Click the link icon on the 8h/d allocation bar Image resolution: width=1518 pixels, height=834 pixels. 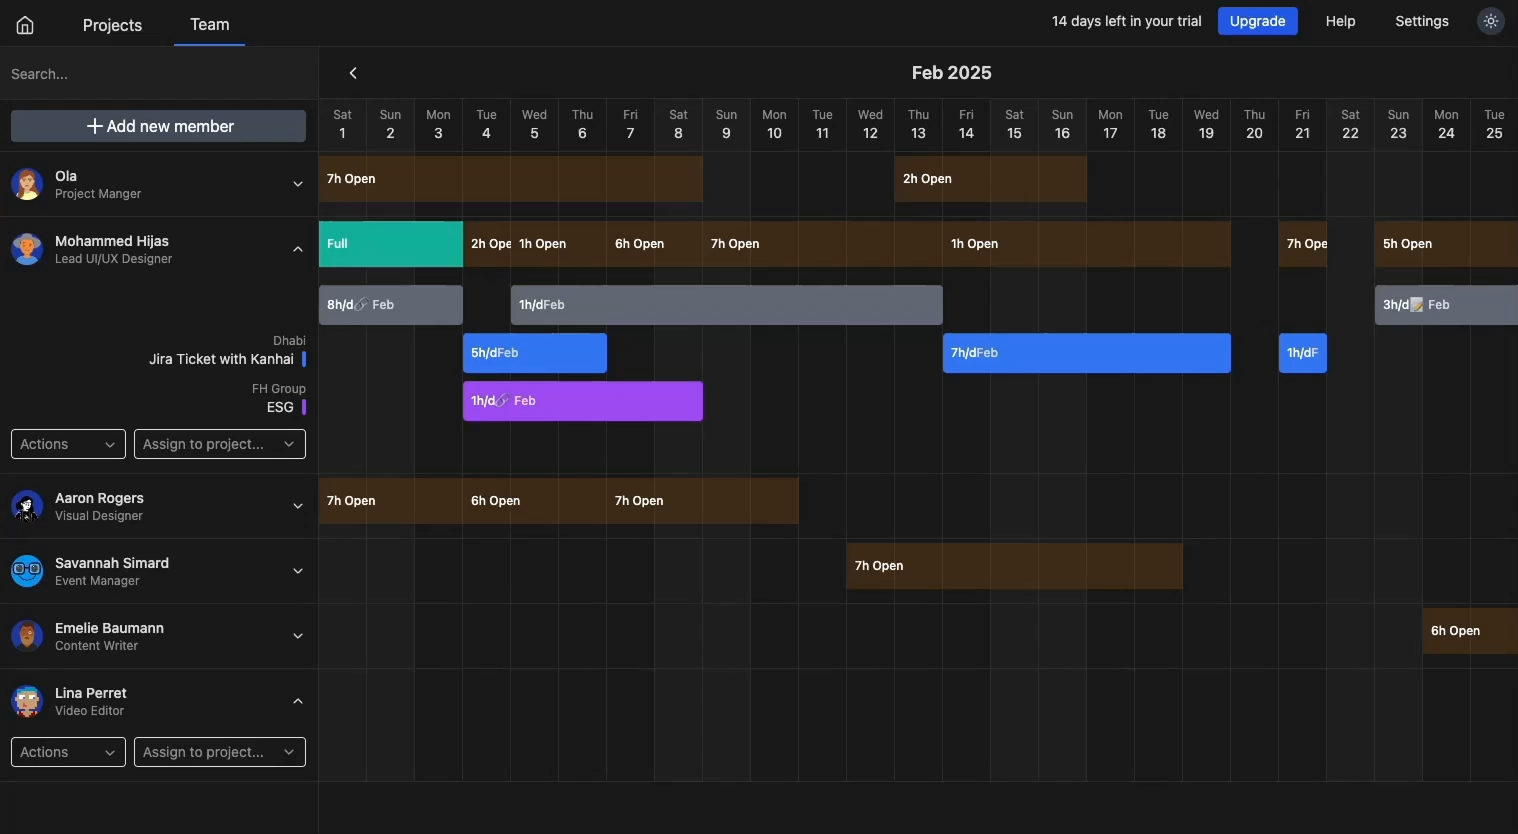(362, 305)
